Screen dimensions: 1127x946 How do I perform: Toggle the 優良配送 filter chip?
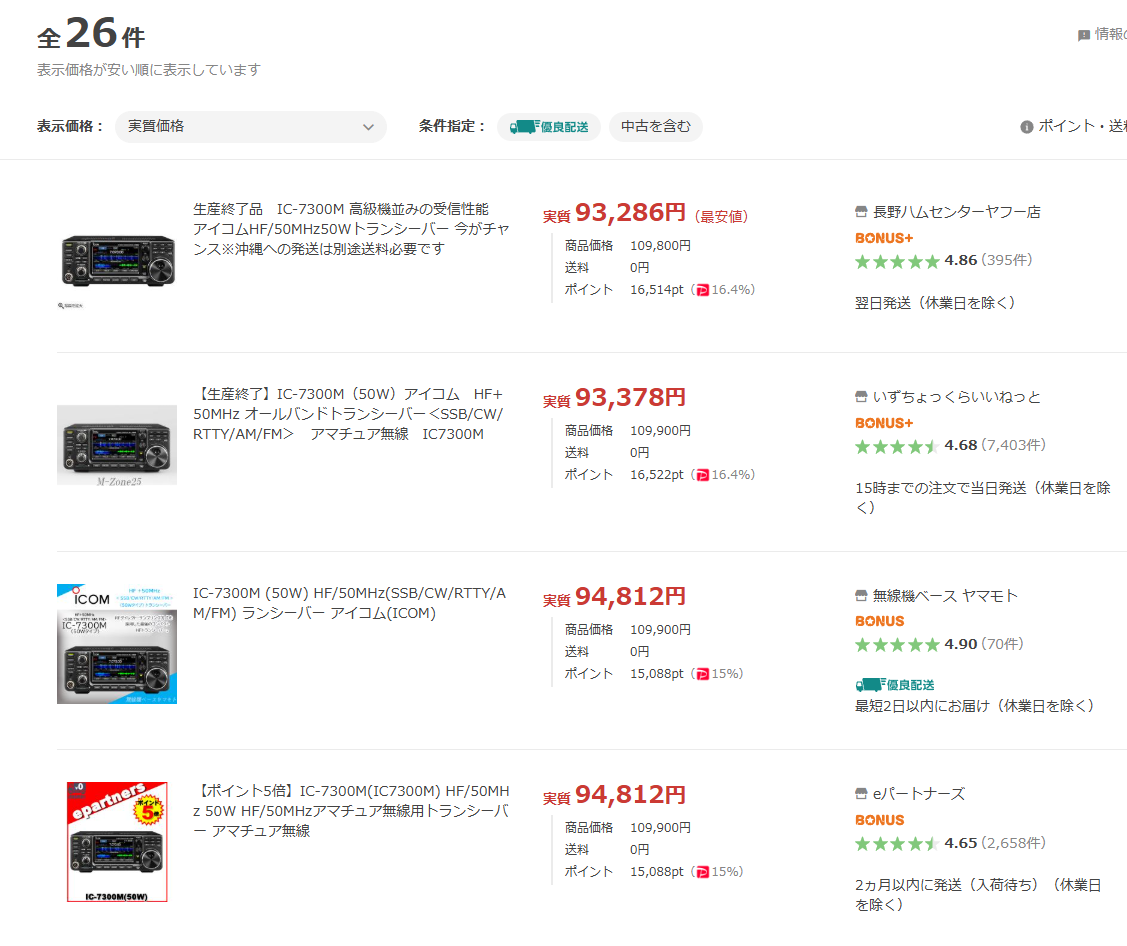tap(549, 127)
